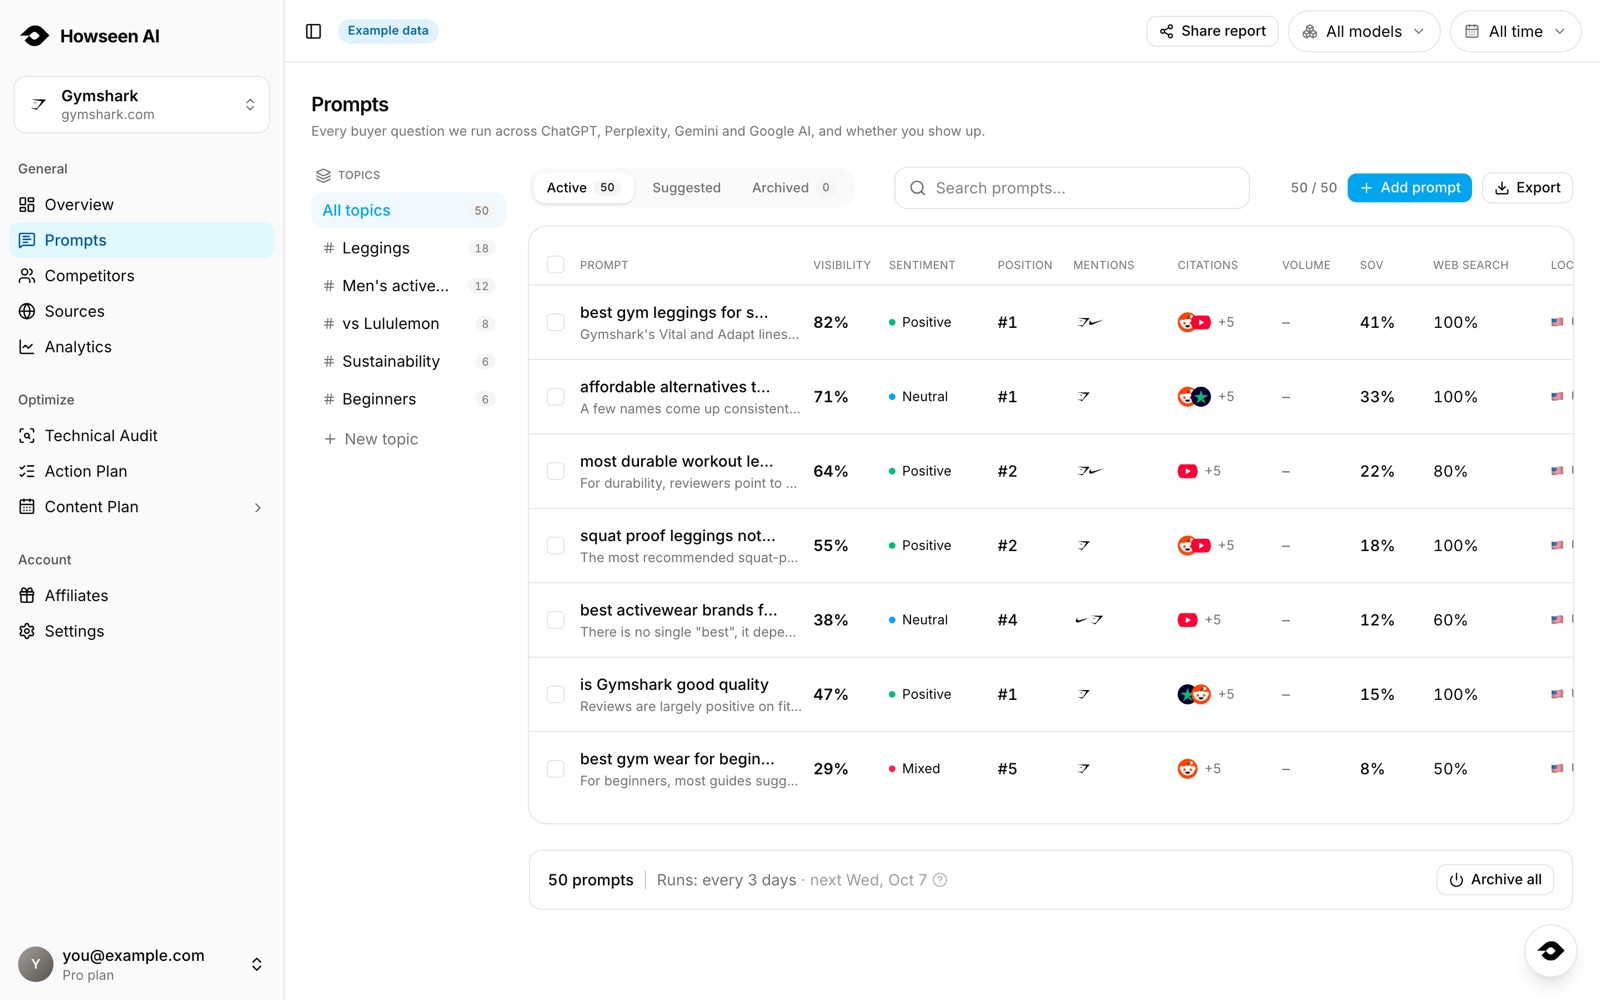
Task: Check the best gym leggings prompt checkbox
Action: coord(556,322)
